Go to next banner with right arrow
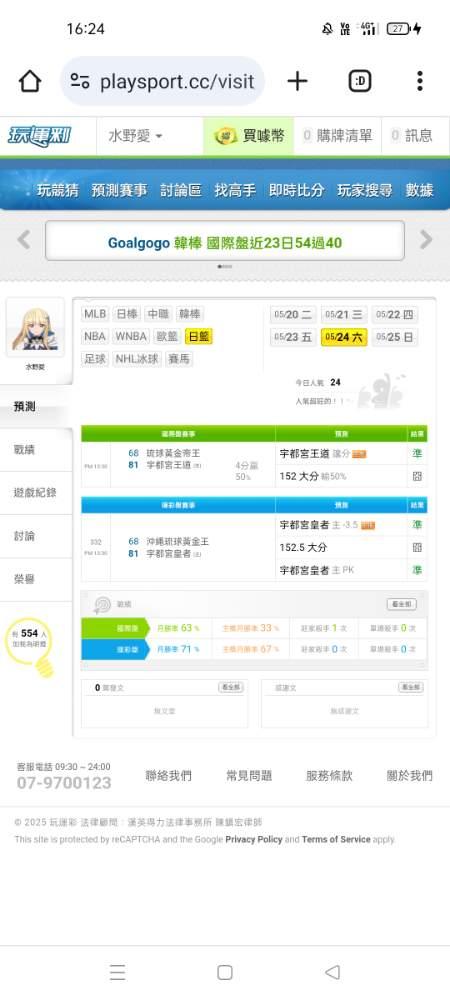 [426, 240]
